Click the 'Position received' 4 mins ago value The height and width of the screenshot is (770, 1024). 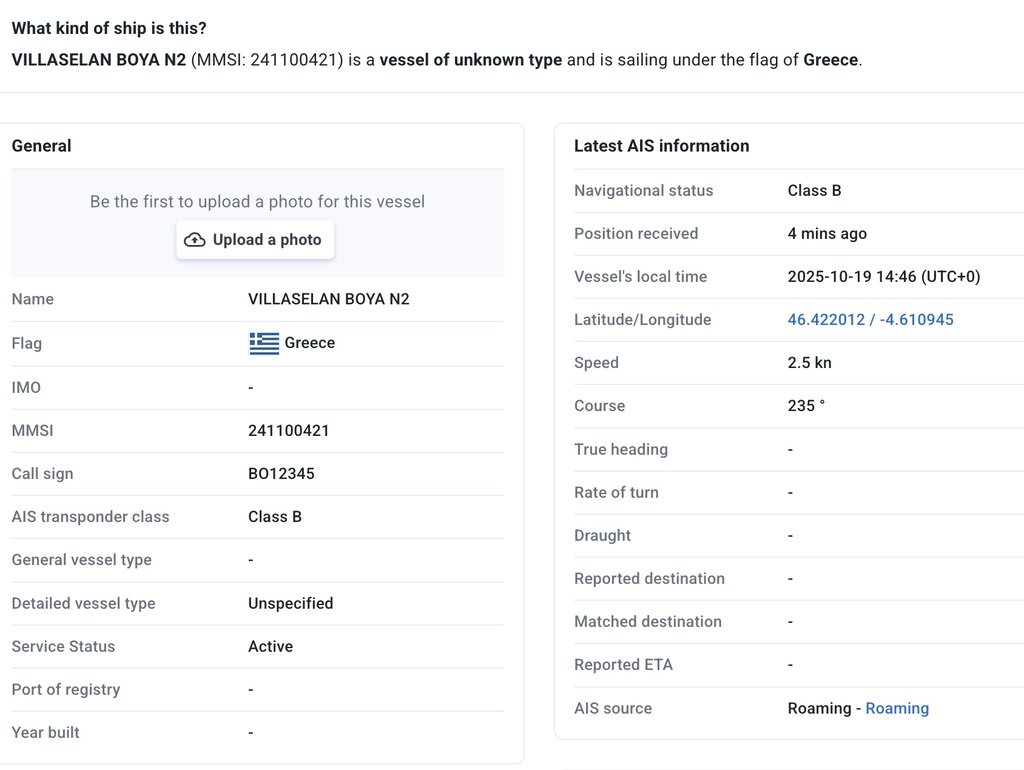[x=827, y=234]
